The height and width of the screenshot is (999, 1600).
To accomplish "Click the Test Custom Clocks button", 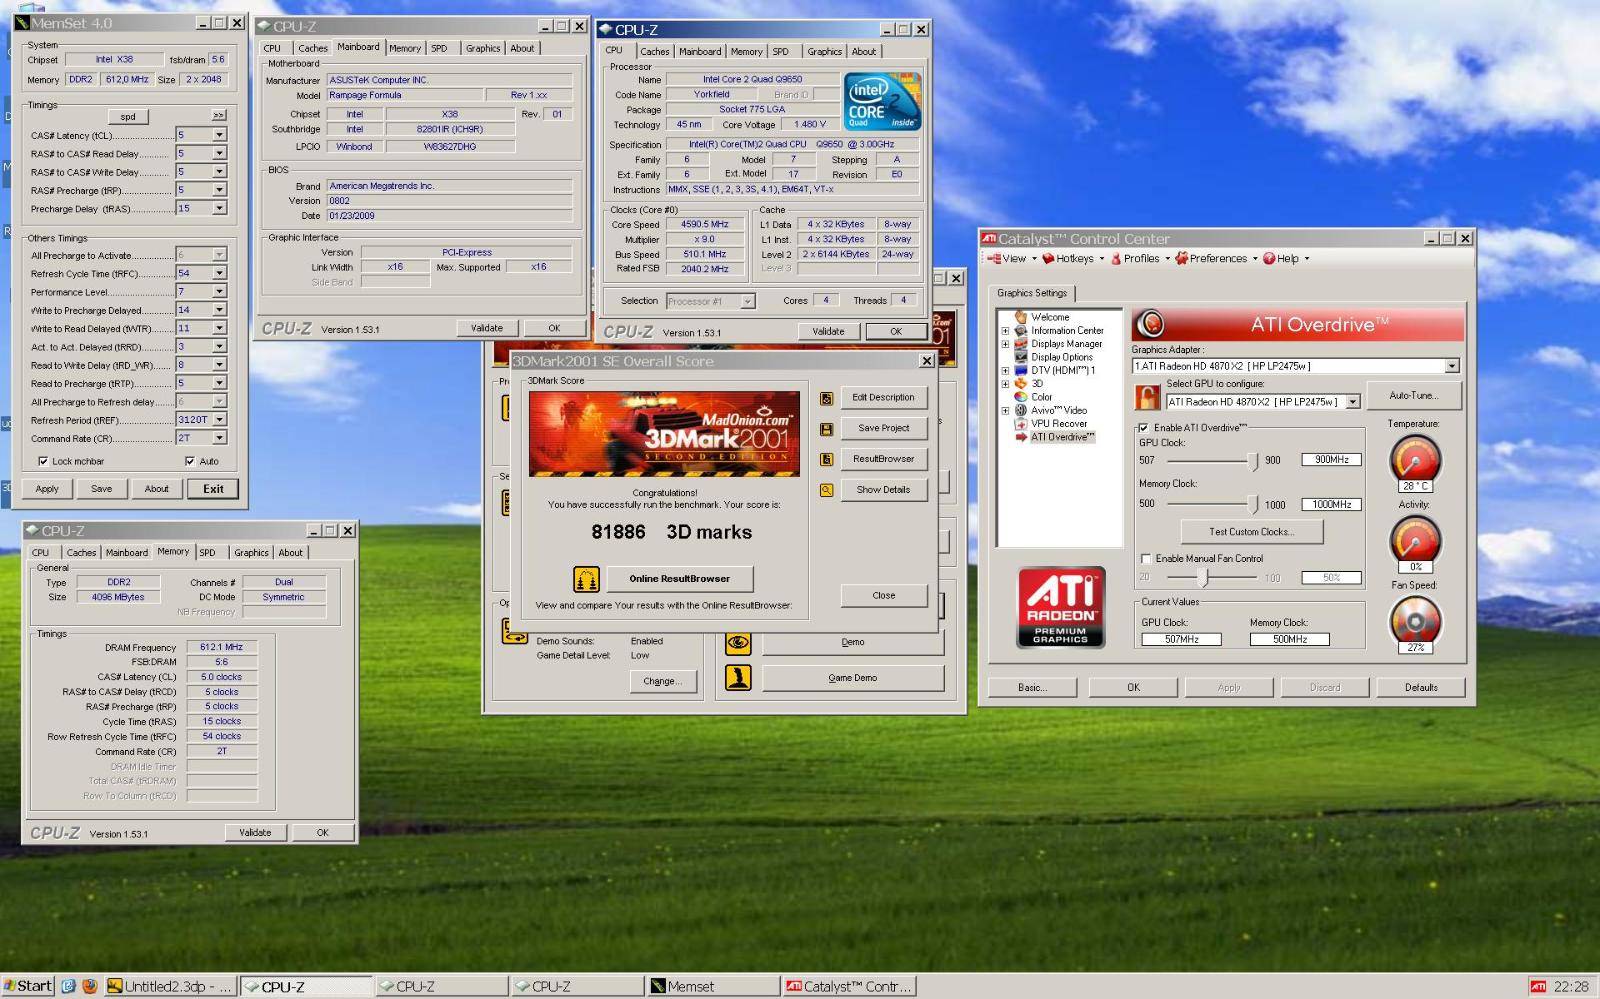I will pyautogui.click(x=1251, y=532).
